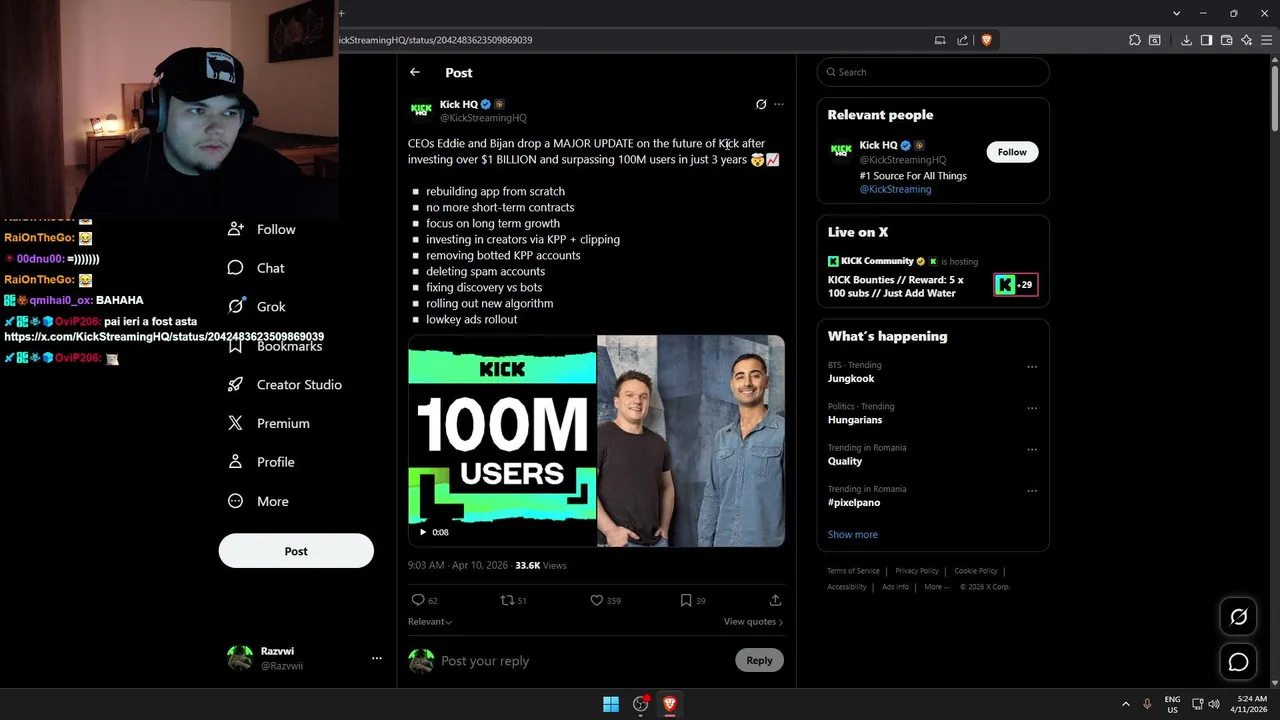Screen dimensions: 1280x720
Task: Open Razvwi account options menu
Action: (377, 658)
